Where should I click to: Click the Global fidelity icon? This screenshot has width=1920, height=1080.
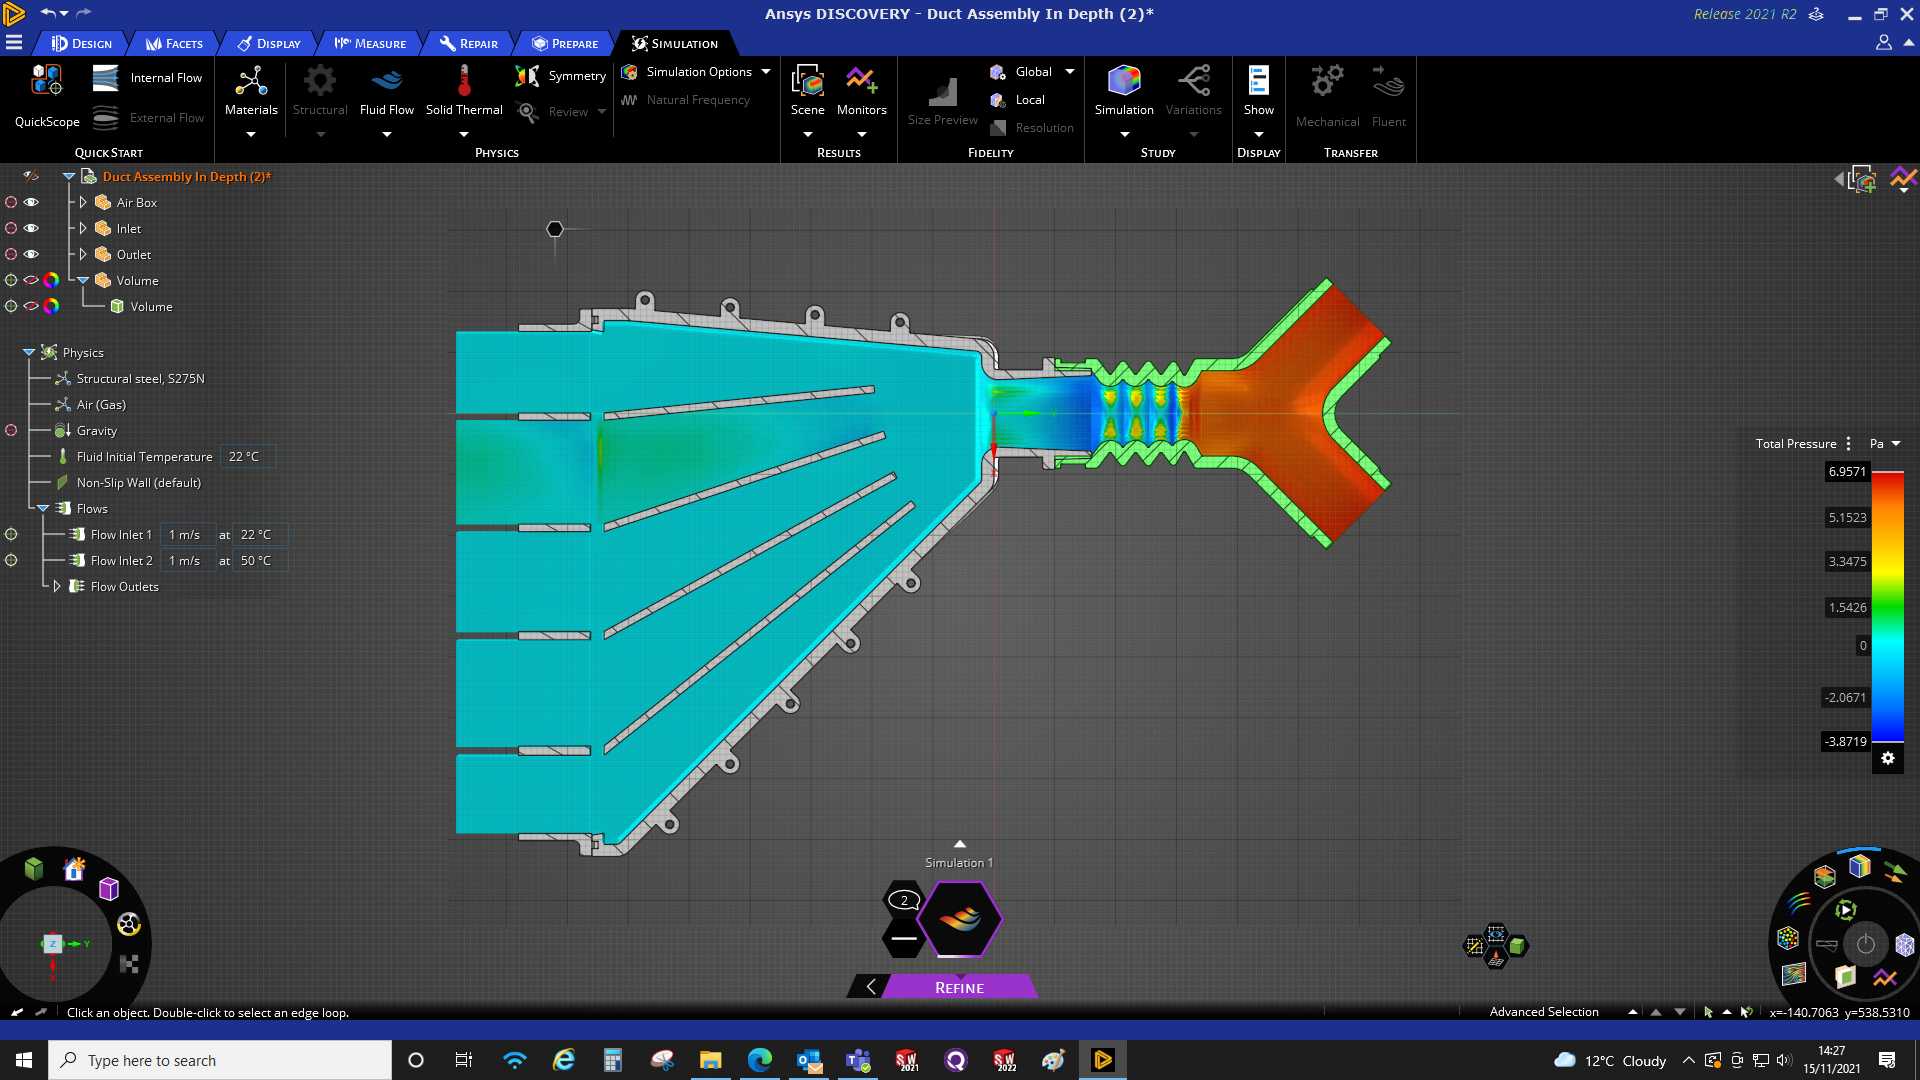point(997,72)
